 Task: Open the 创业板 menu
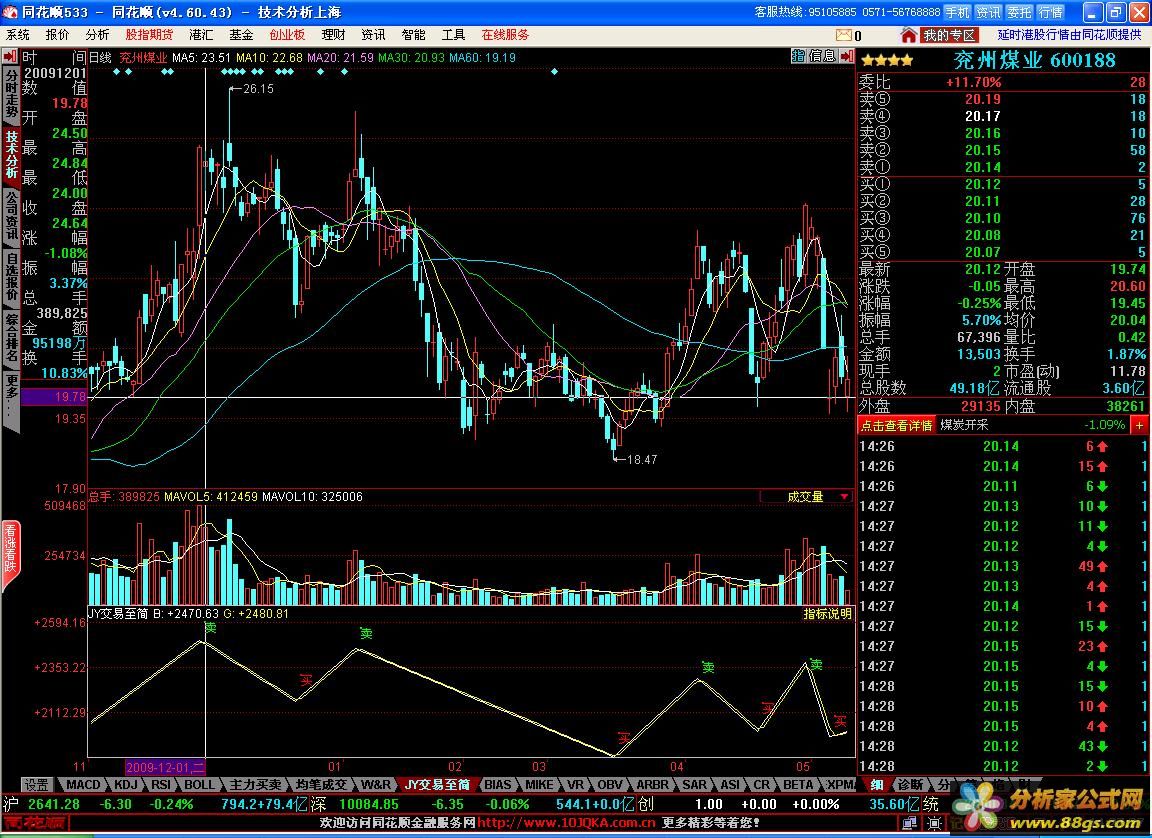[x=287, y=35]
